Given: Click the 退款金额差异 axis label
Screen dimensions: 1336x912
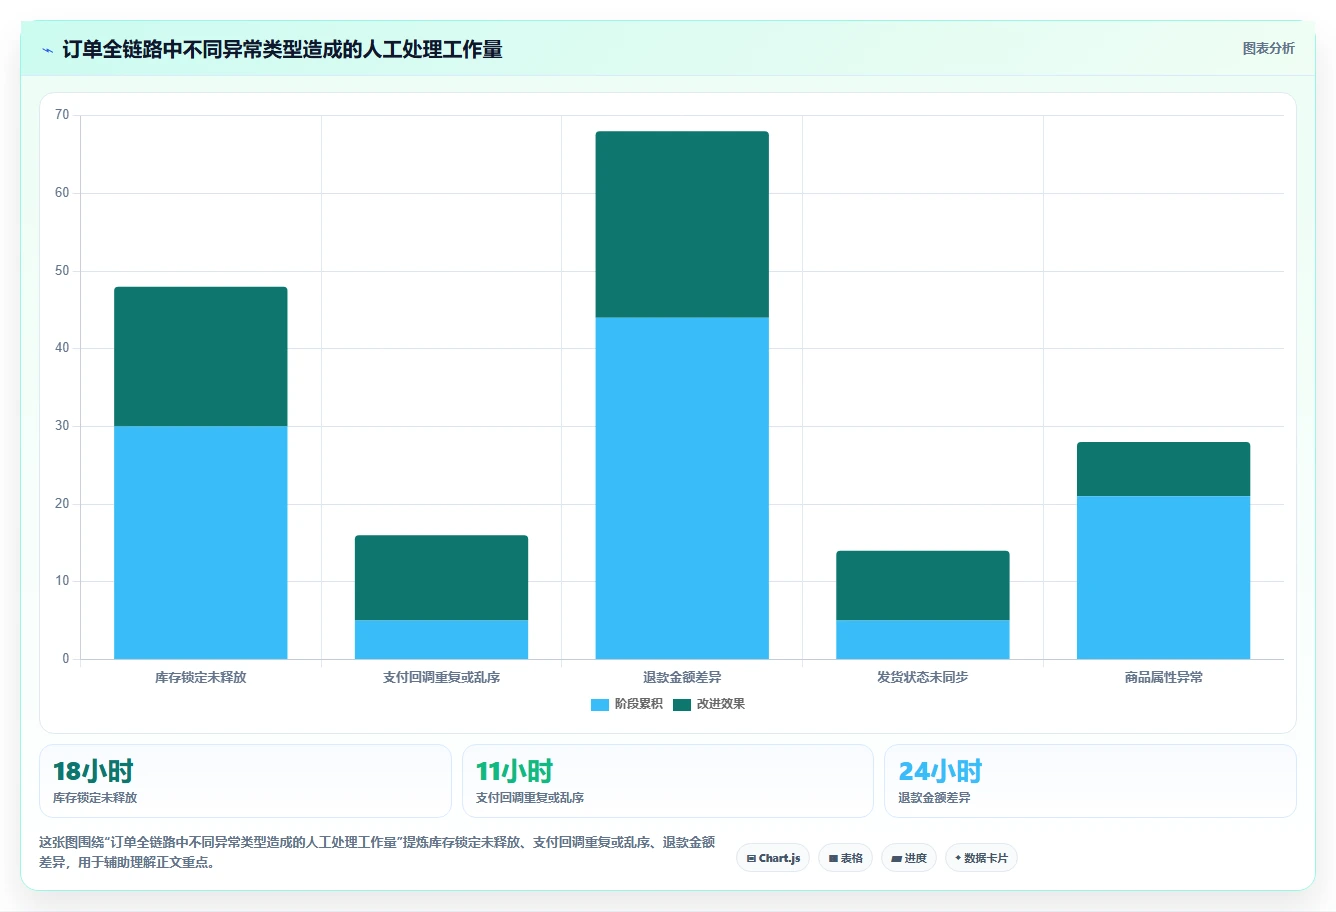Looking at the screenshot, I should (682, 677).
